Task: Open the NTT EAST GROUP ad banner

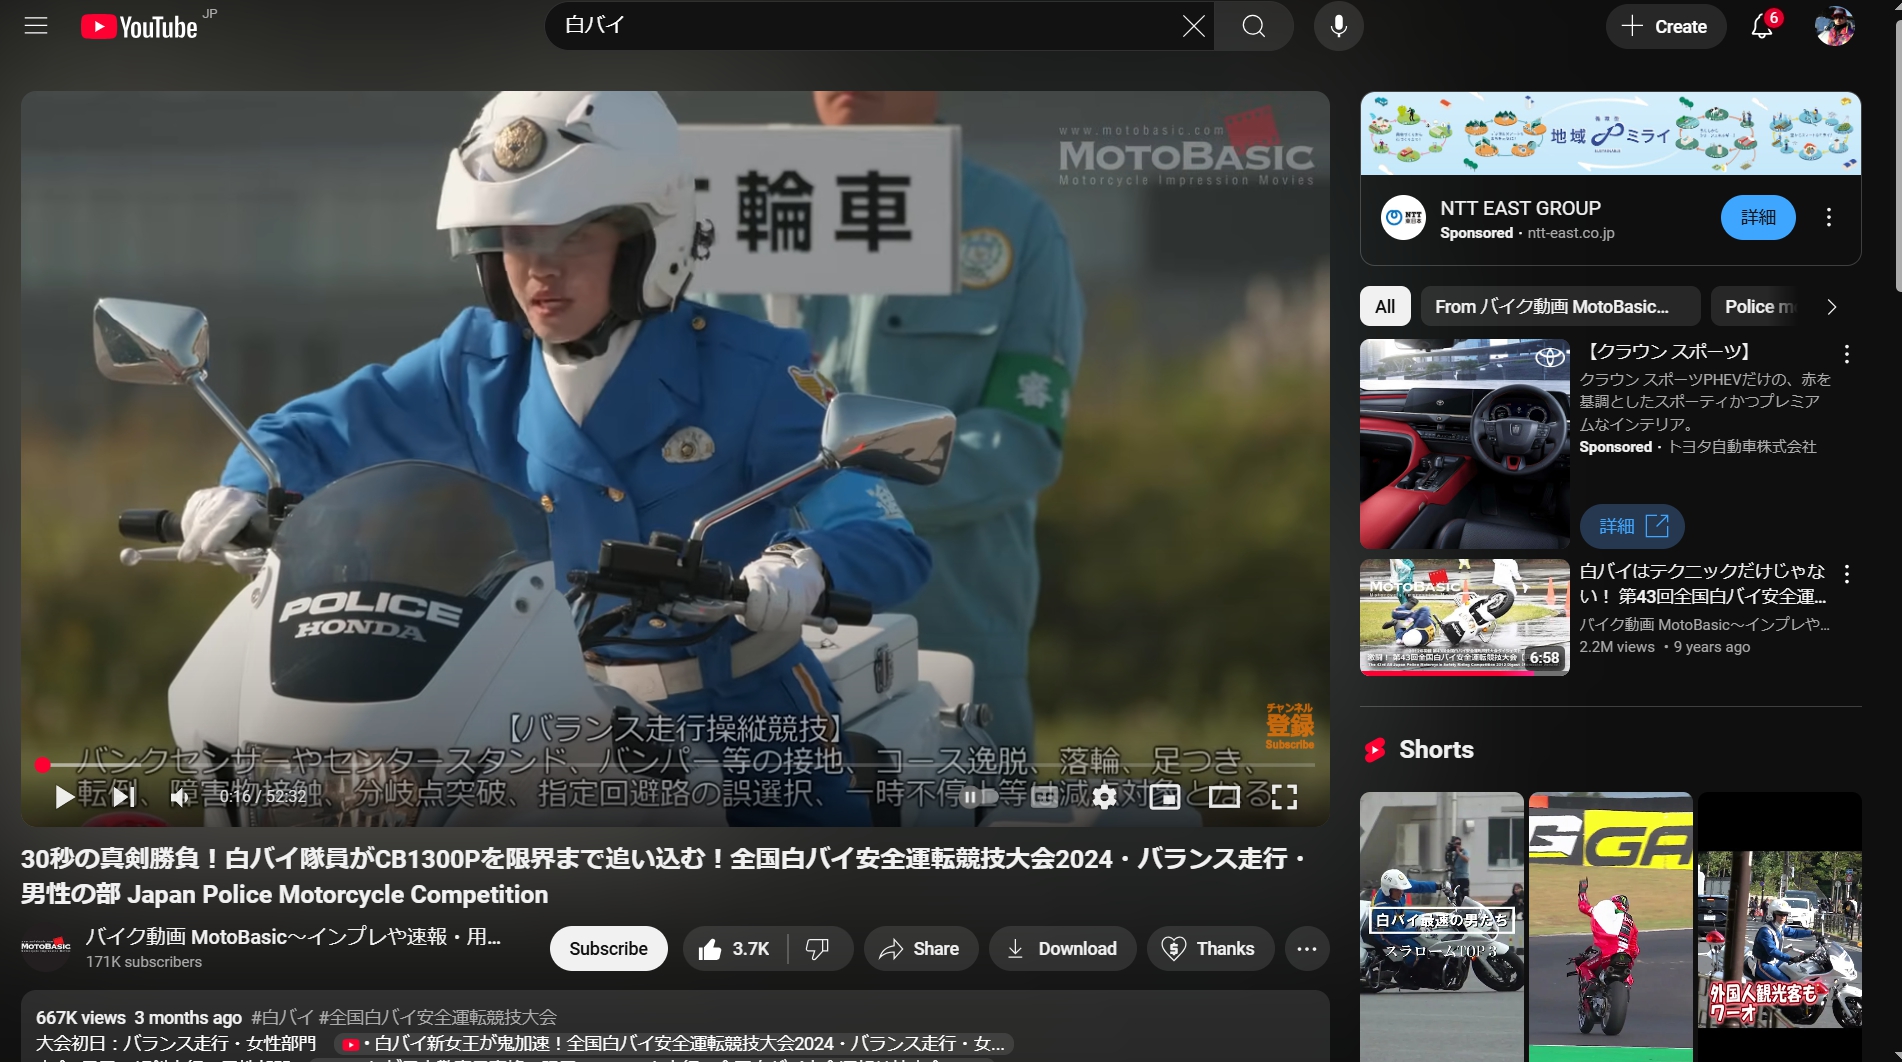Action: pyautogui.click(x=1610, y=134)
